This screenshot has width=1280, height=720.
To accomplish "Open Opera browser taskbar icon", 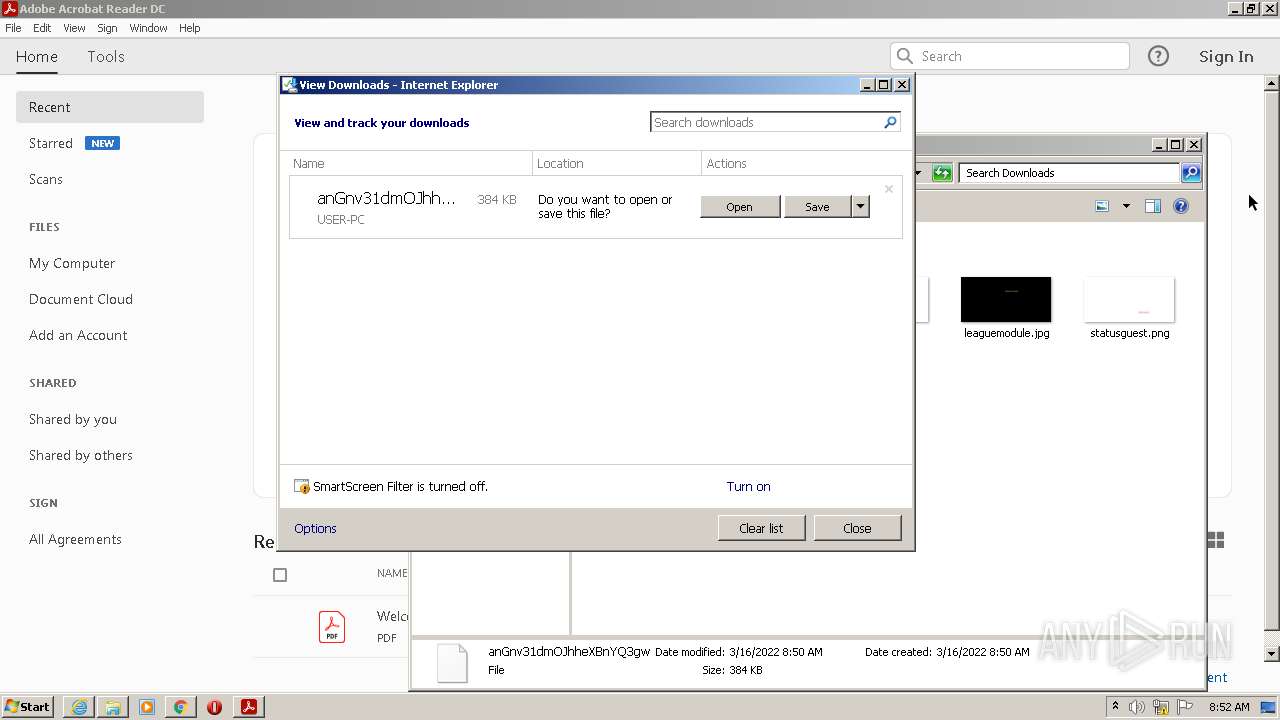I will tap(214, 706).
